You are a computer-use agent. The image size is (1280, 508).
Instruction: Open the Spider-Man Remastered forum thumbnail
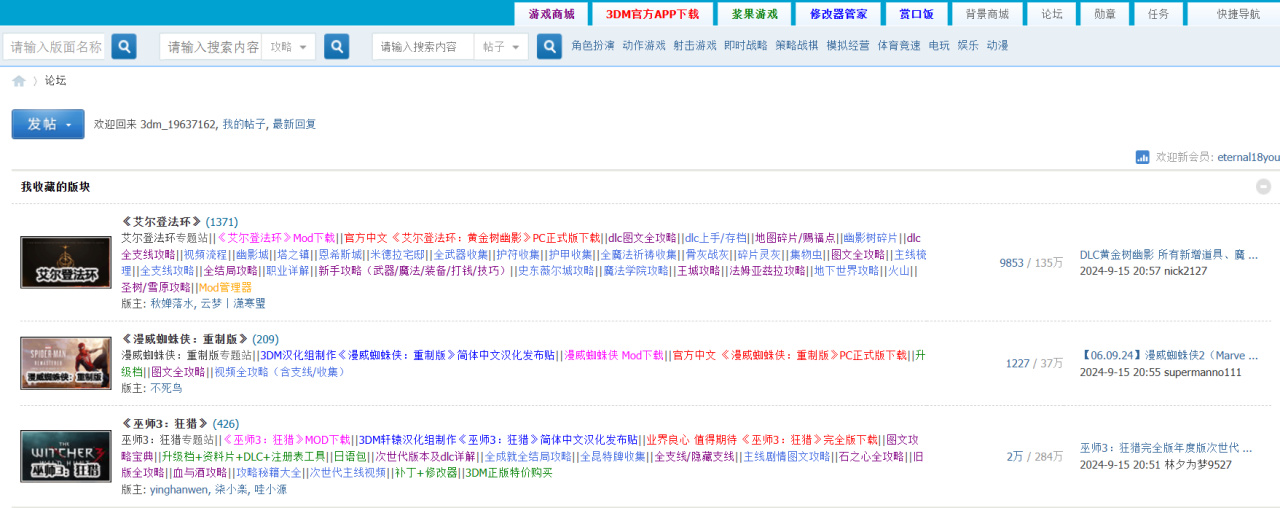click(66, 363)
